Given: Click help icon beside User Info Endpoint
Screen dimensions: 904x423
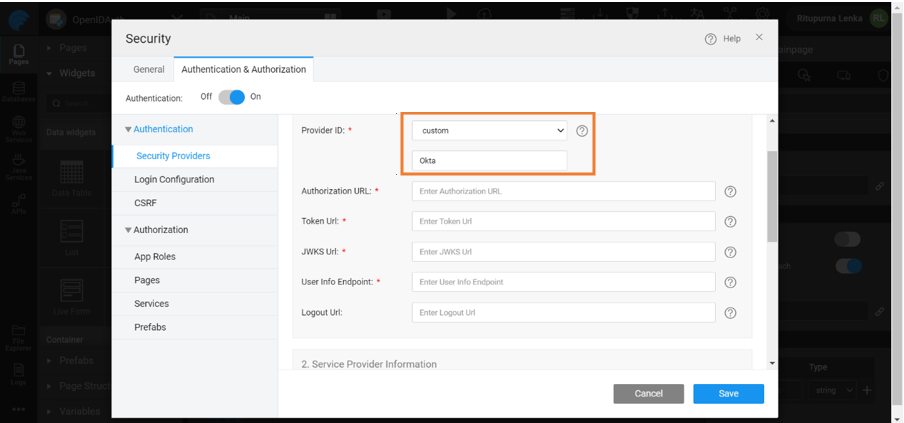Looking at the screenshot, I should coord(730,282).
